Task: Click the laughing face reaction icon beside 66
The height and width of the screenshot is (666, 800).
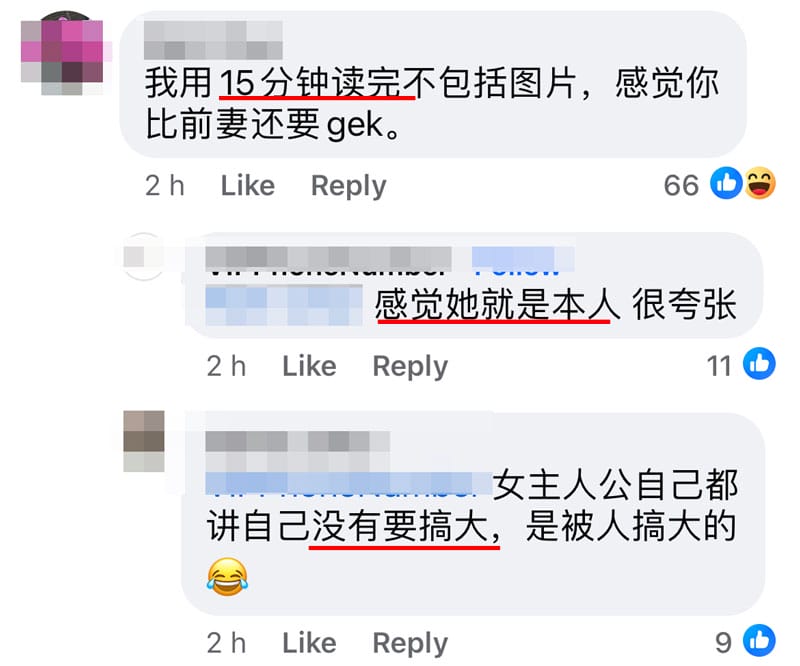Action: (760, 183)
